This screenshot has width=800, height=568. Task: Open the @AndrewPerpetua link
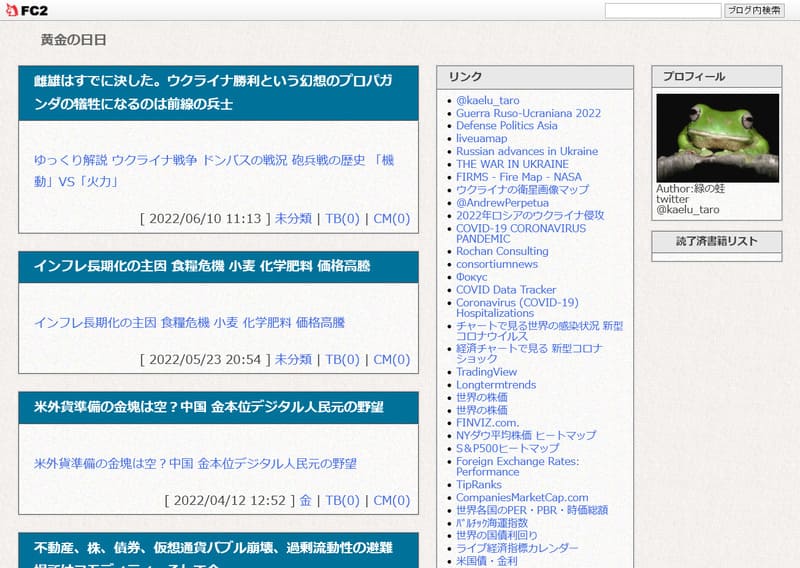click(x=502, y=203)
